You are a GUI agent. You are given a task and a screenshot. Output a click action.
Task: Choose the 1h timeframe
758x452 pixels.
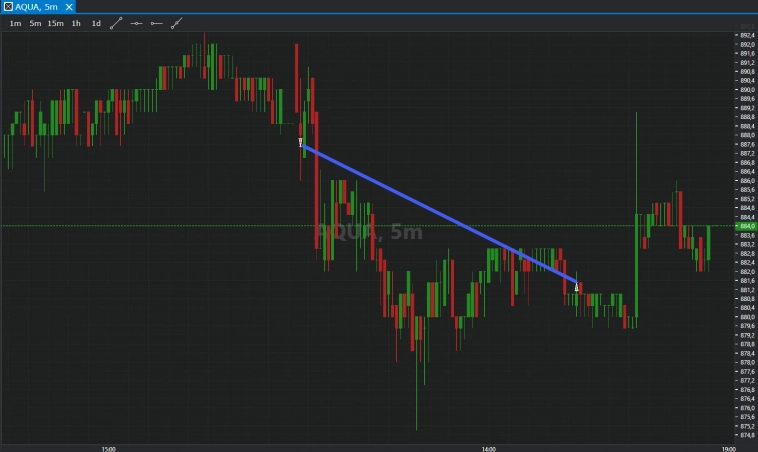[76, 23]
